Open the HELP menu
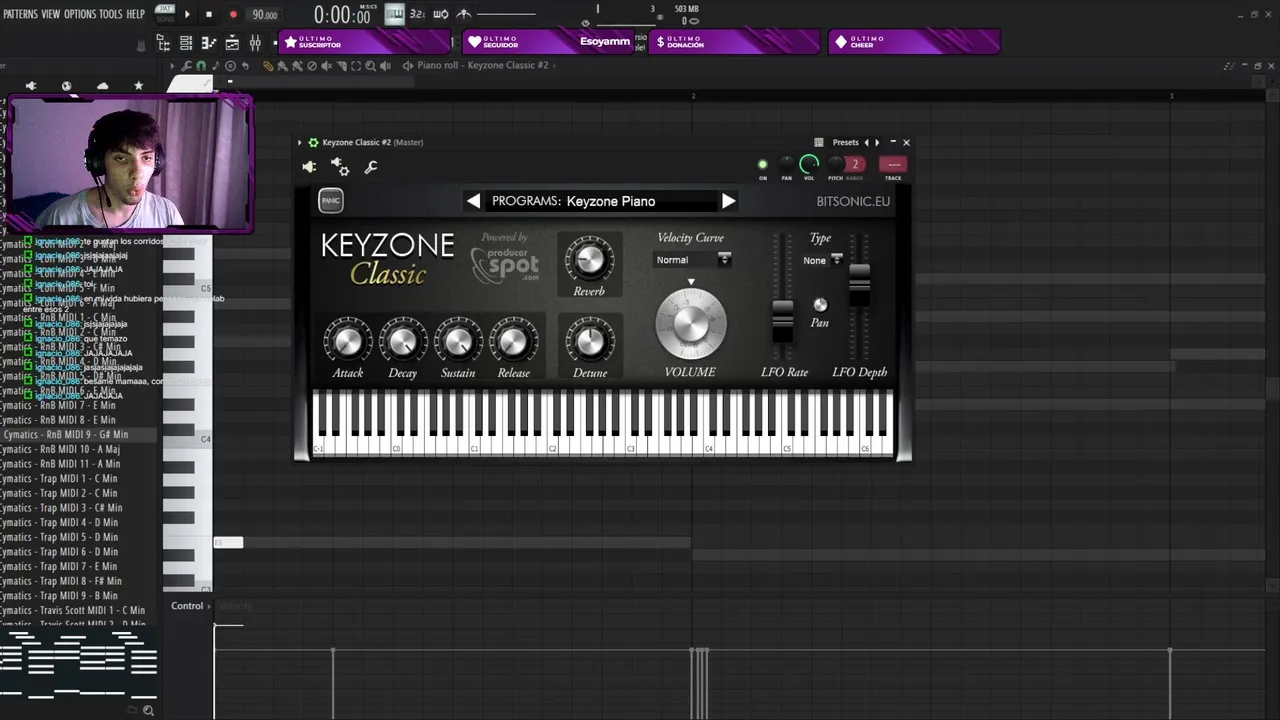The width and height of the screenshot is (1280, 720). click(x=135, y=14)
